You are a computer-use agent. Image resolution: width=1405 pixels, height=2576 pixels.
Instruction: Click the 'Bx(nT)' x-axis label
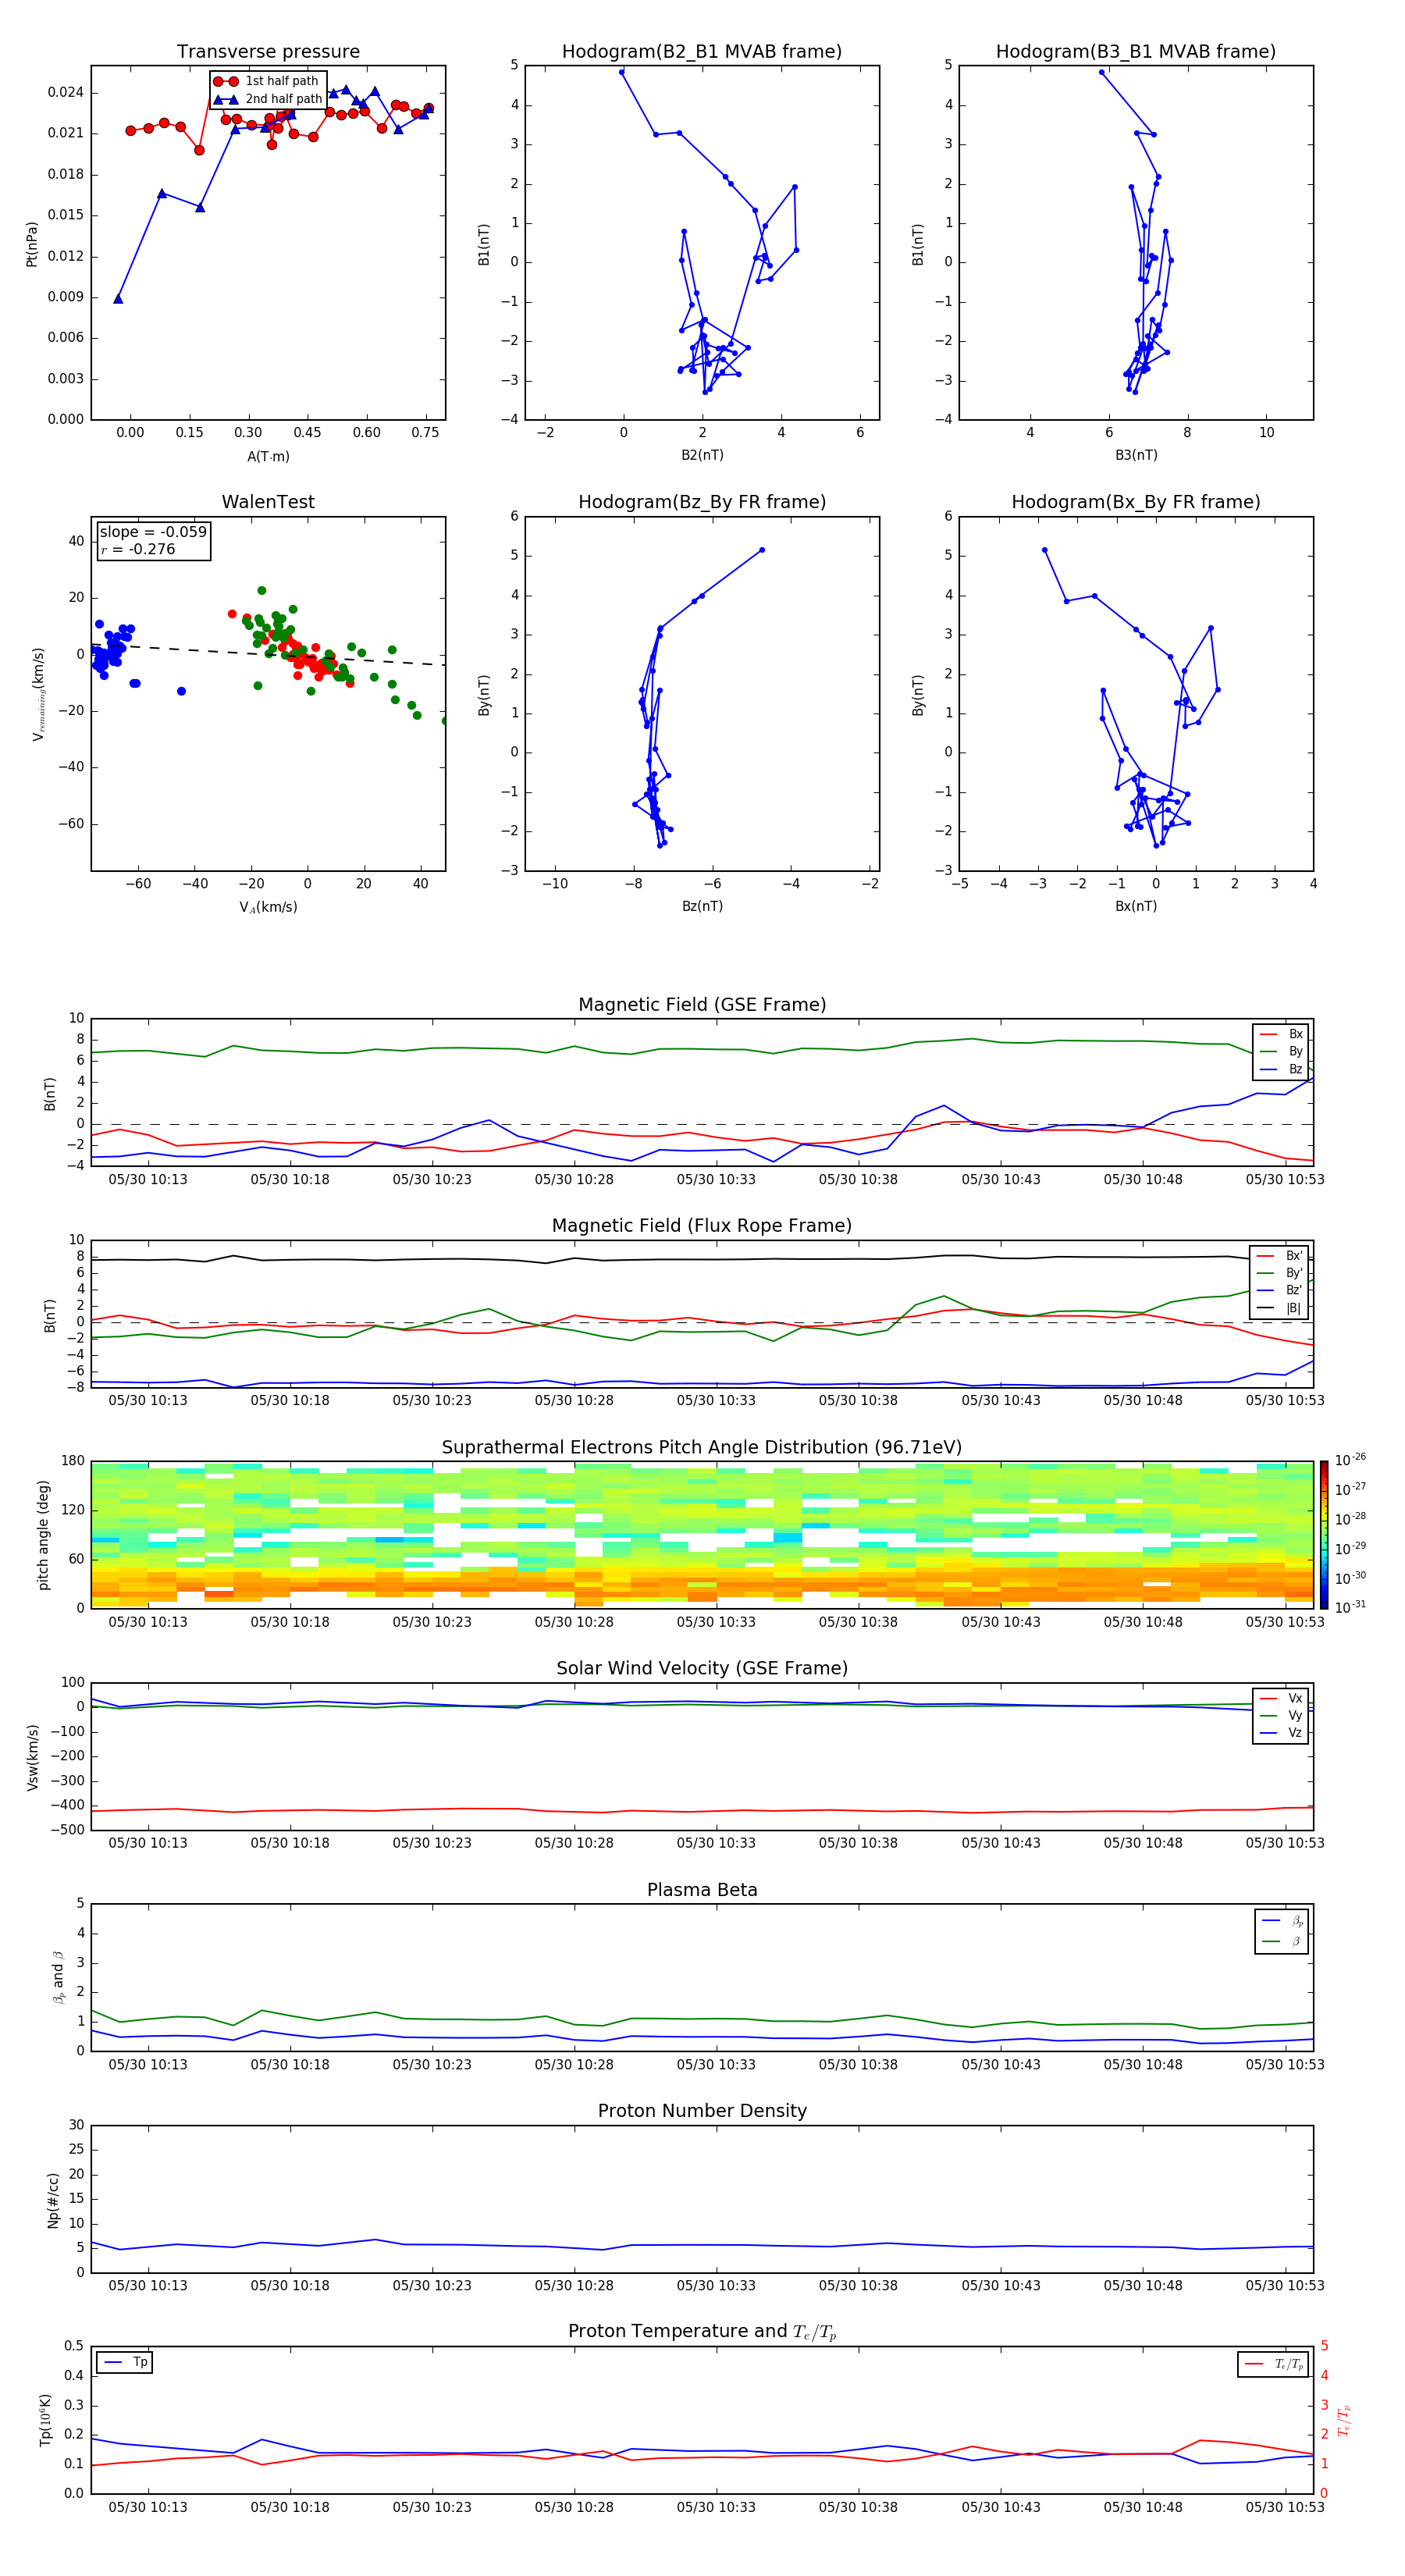point(1136,906)
